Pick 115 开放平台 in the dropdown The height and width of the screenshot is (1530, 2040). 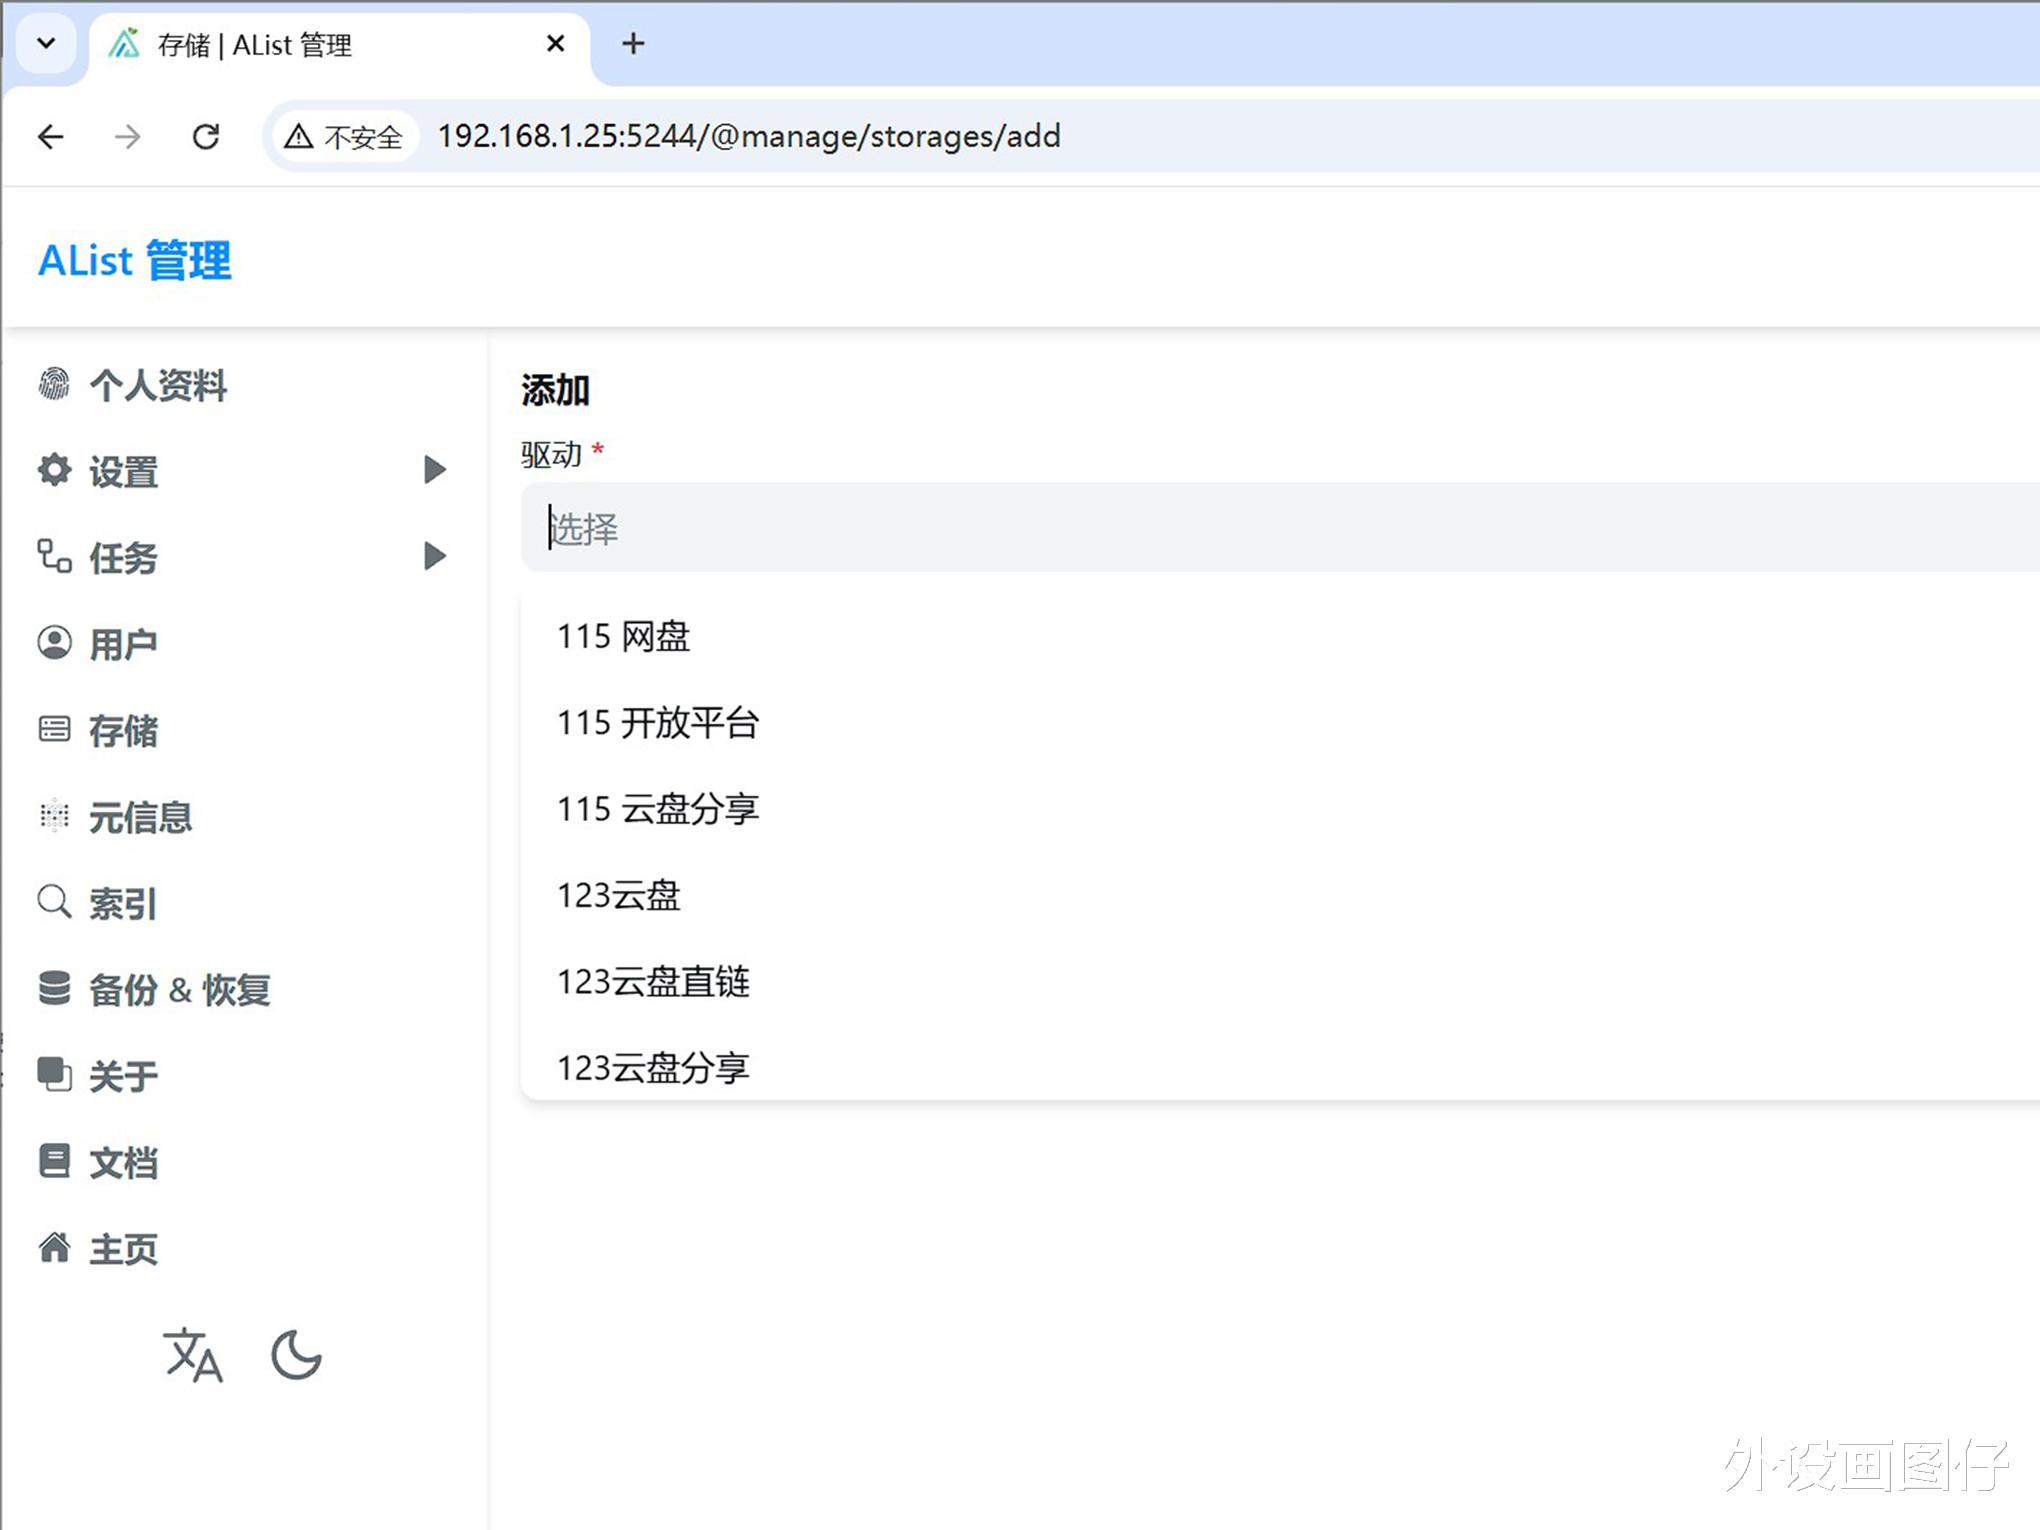tap(658, 722)
